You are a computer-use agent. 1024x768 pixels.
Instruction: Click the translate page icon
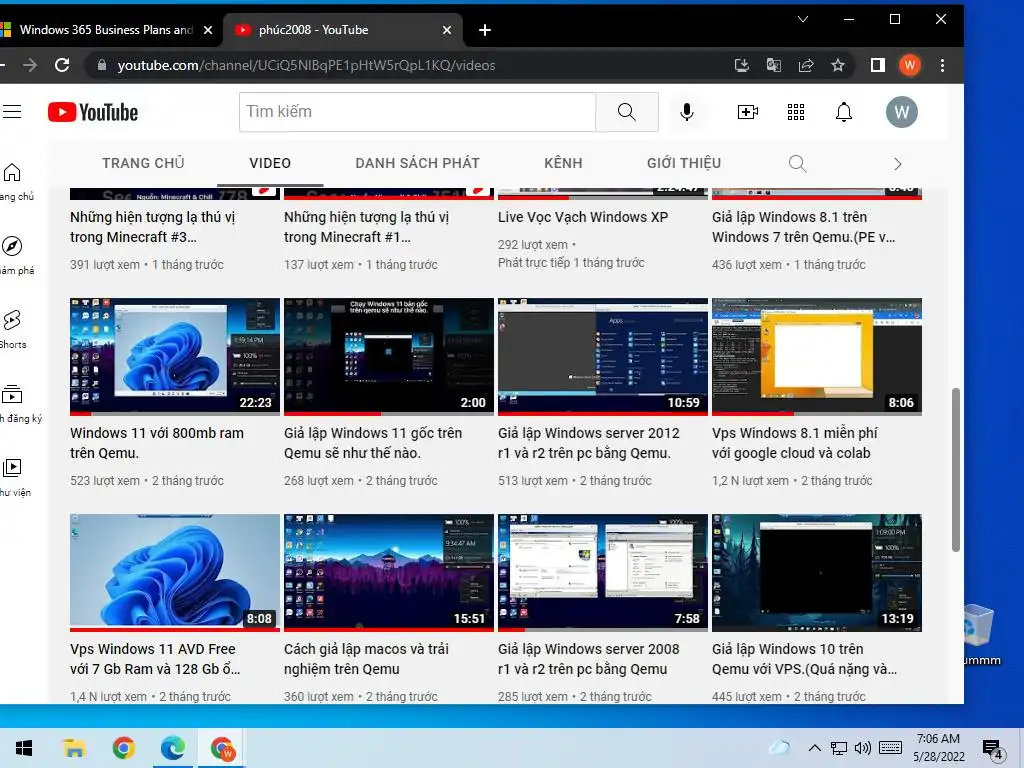click(x=773, y=65)
